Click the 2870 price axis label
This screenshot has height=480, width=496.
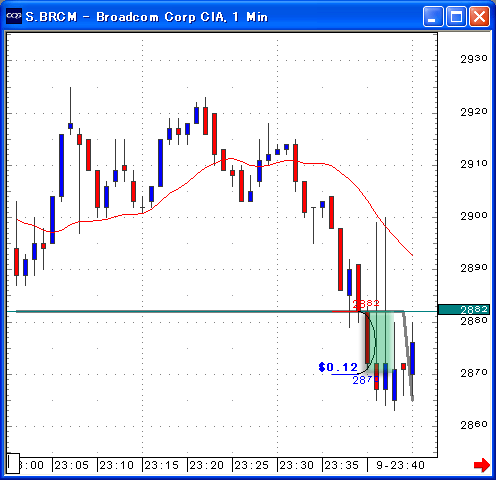tap(474, 373)
